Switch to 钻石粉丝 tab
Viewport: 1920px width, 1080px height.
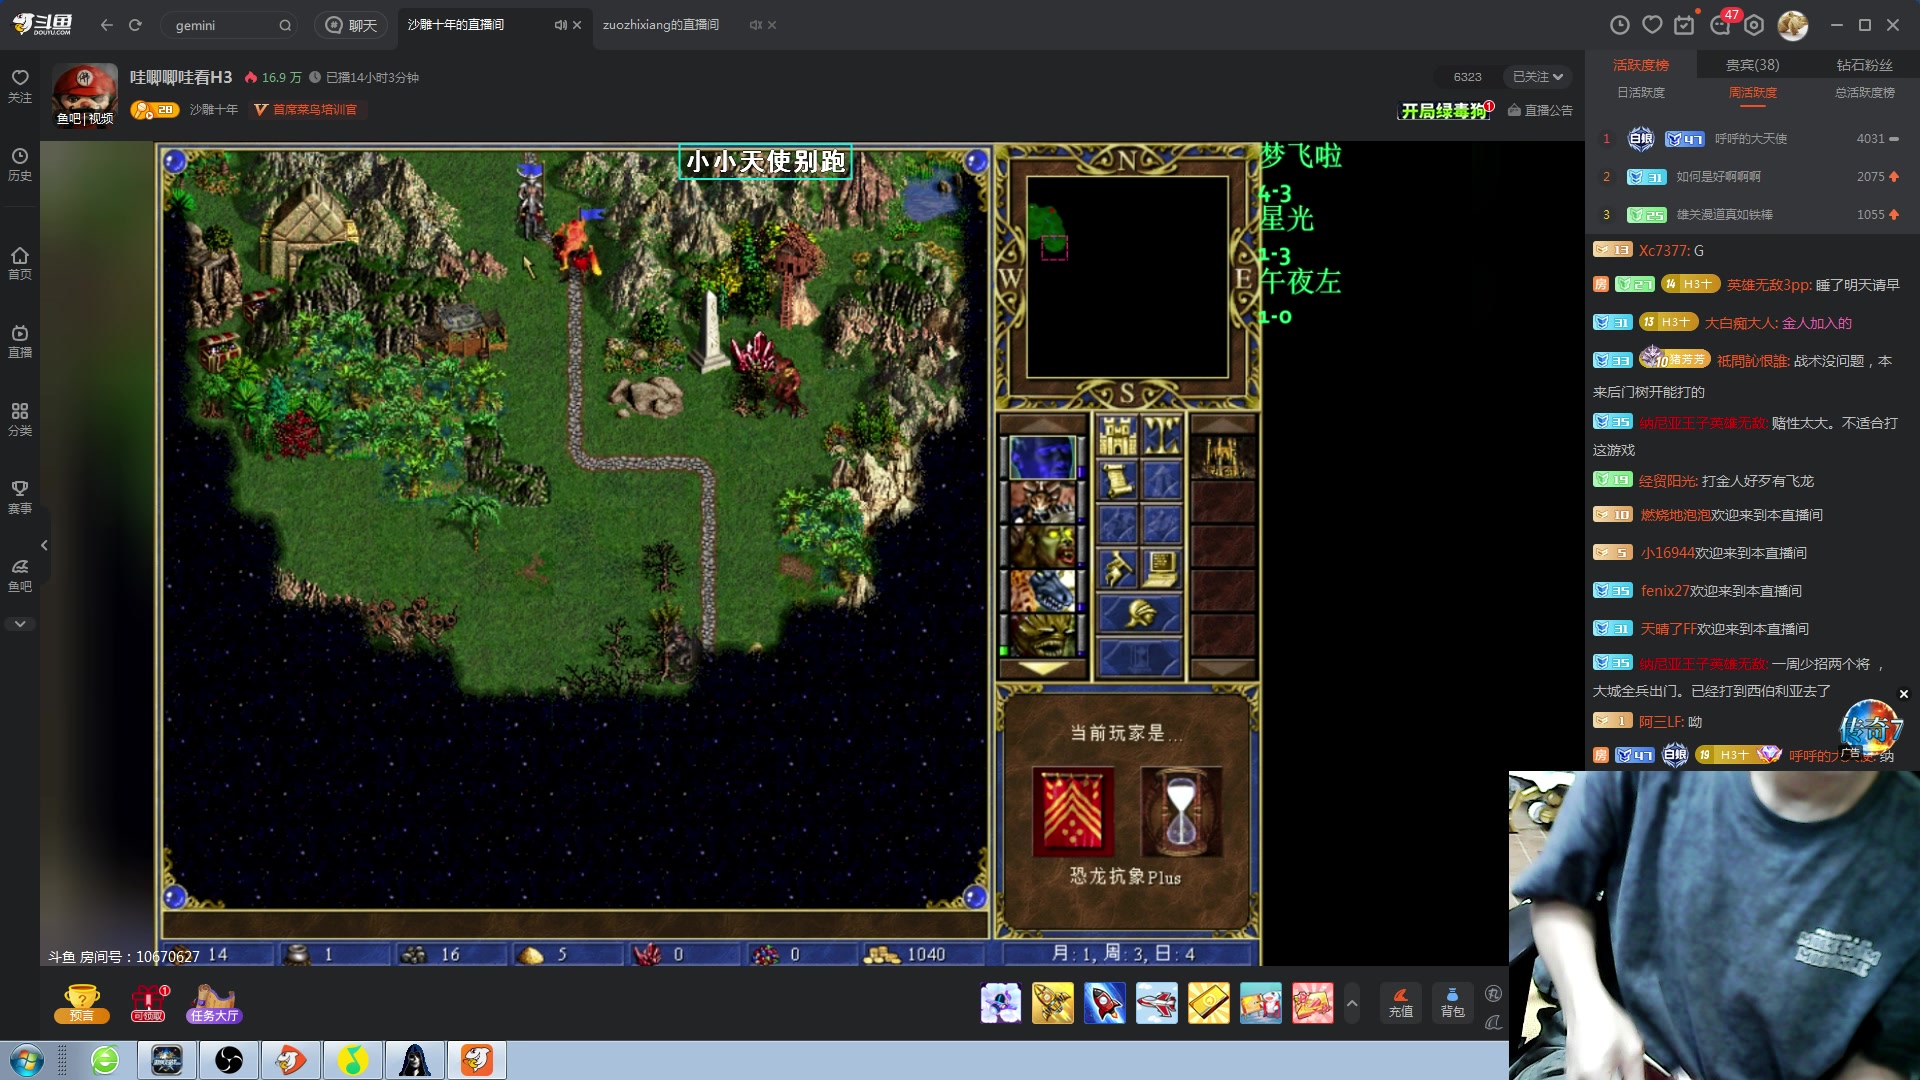click(x=1864, y=65)
